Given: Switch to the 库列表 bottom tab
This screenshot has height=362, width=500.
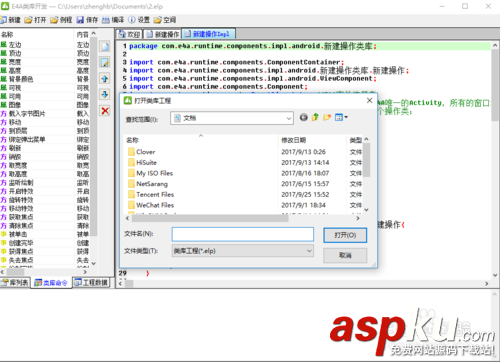Looking at the screenshot, I should (15, 283).
